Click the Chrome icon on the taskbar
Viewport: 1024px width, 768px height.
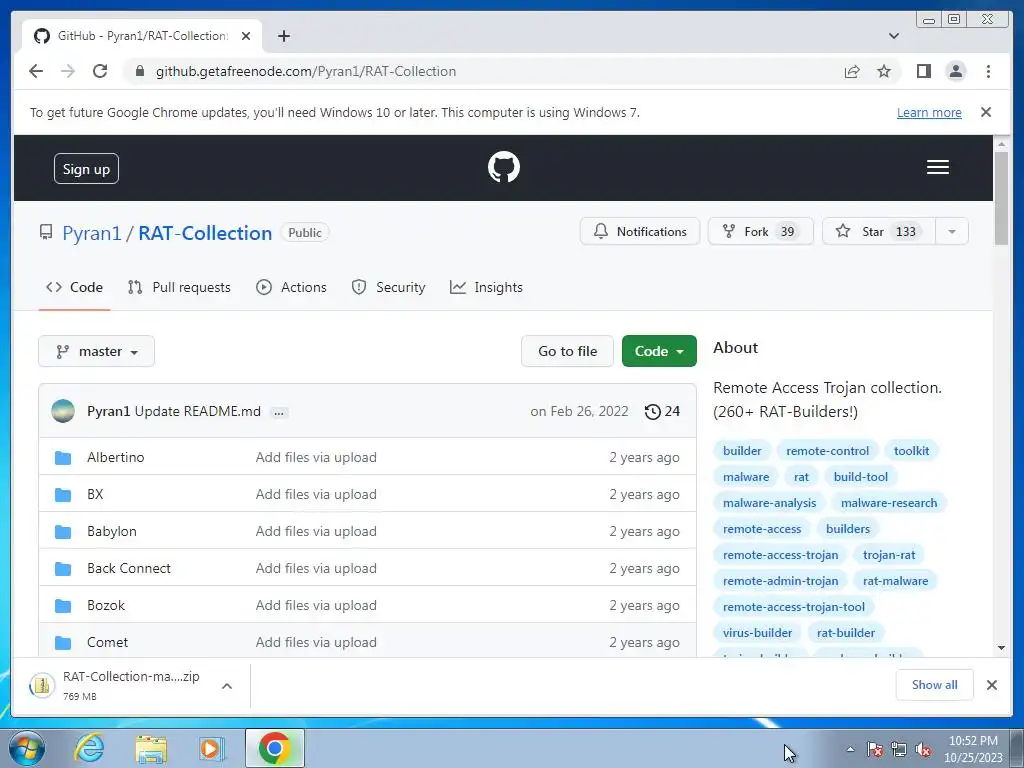tap(274, 748)
